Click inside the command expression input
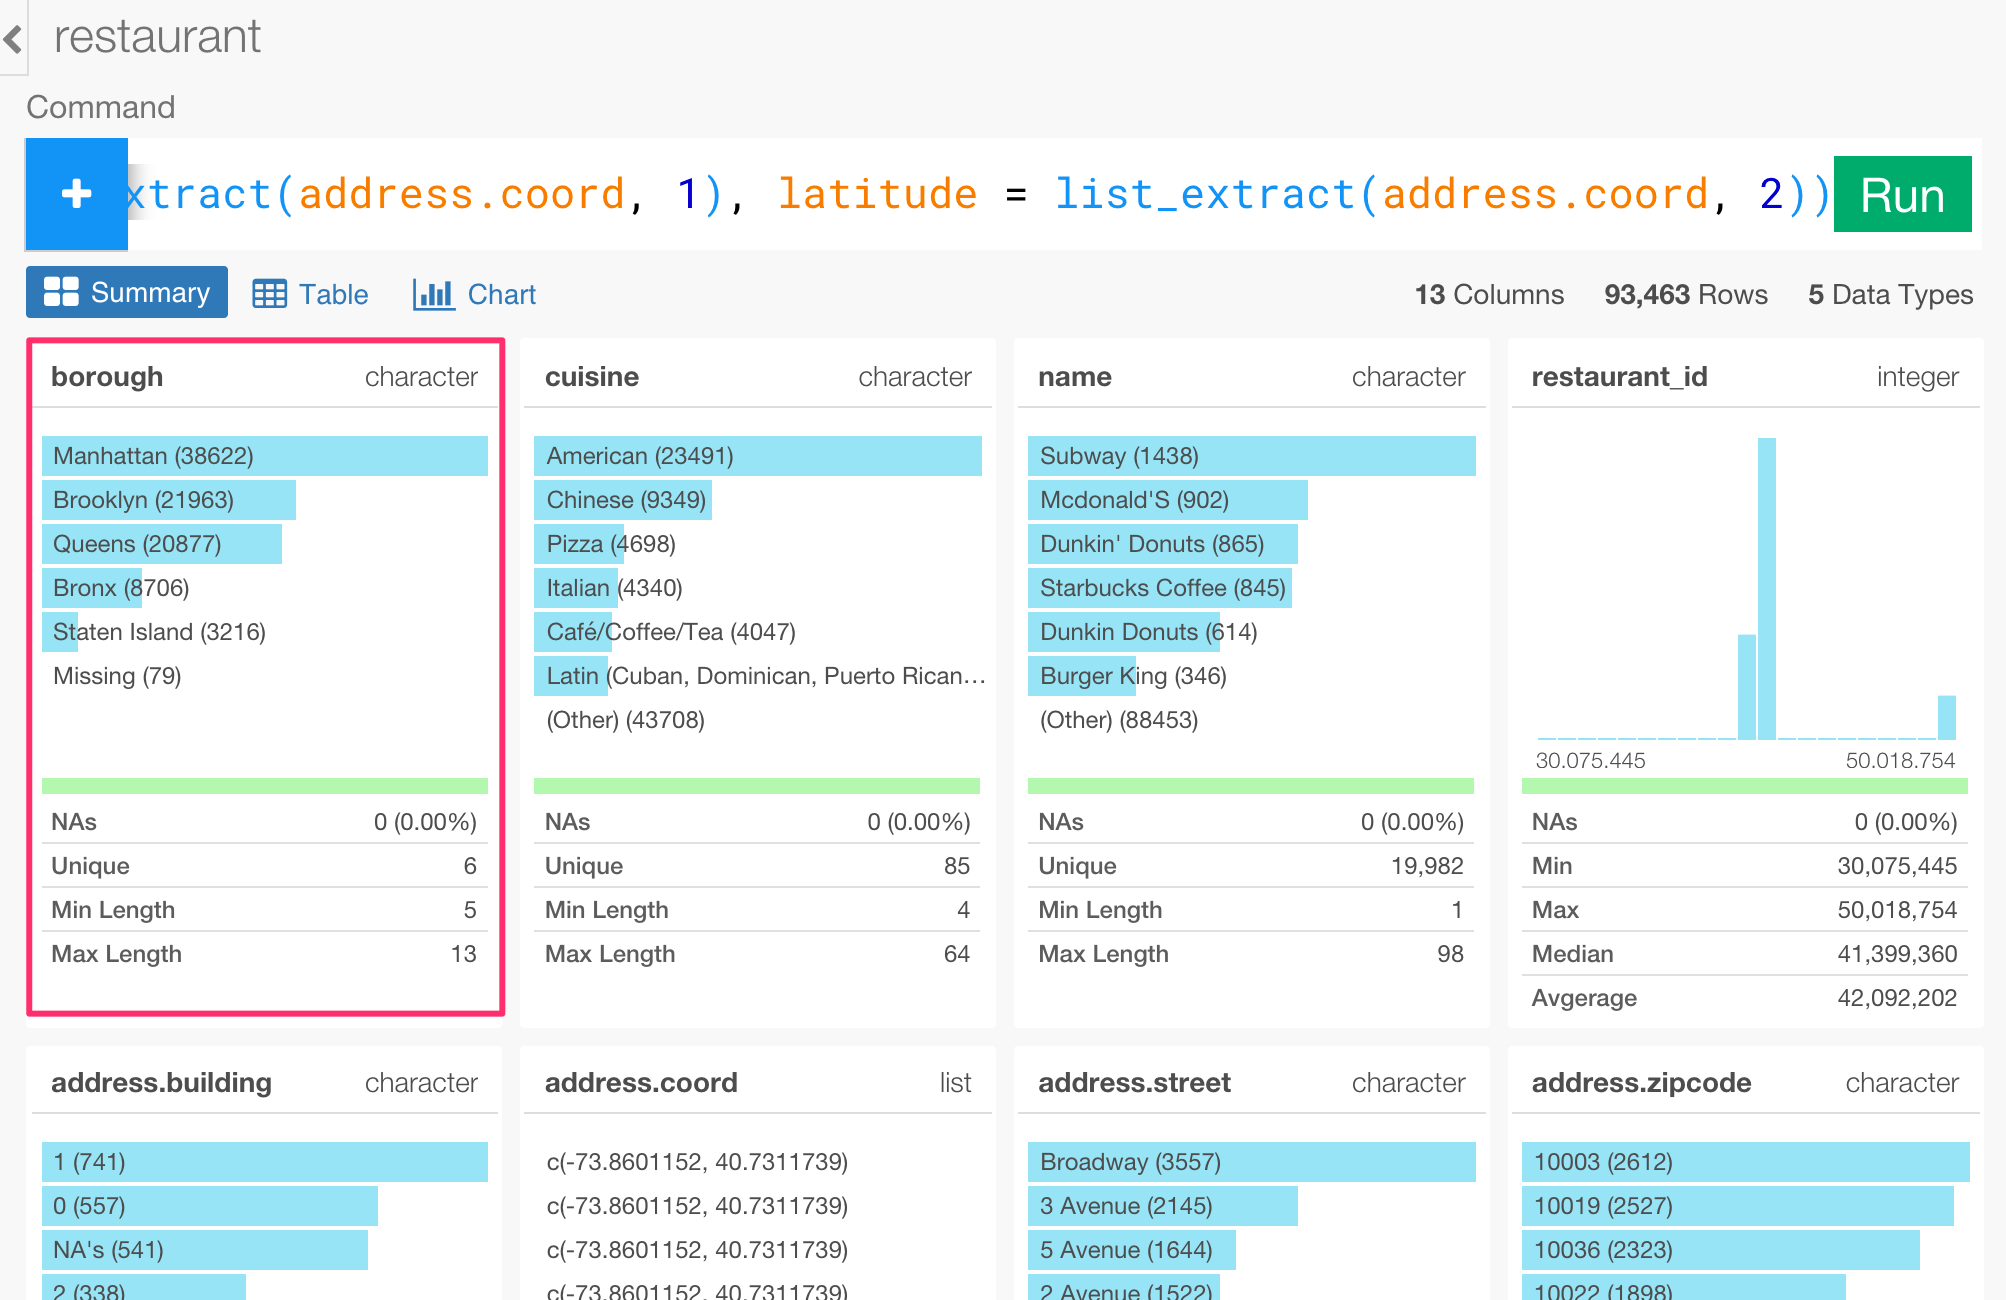This screenshot has height=1300, width=2006. [x=980, y=194]
